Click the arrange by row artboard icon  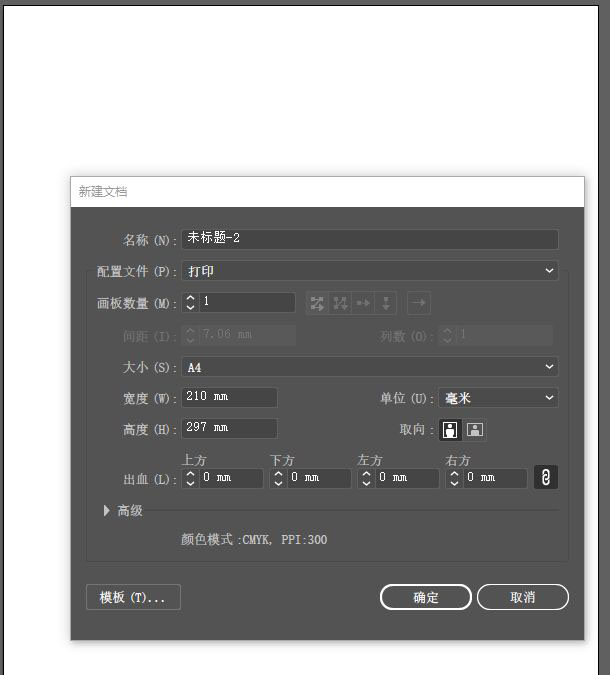363,303
